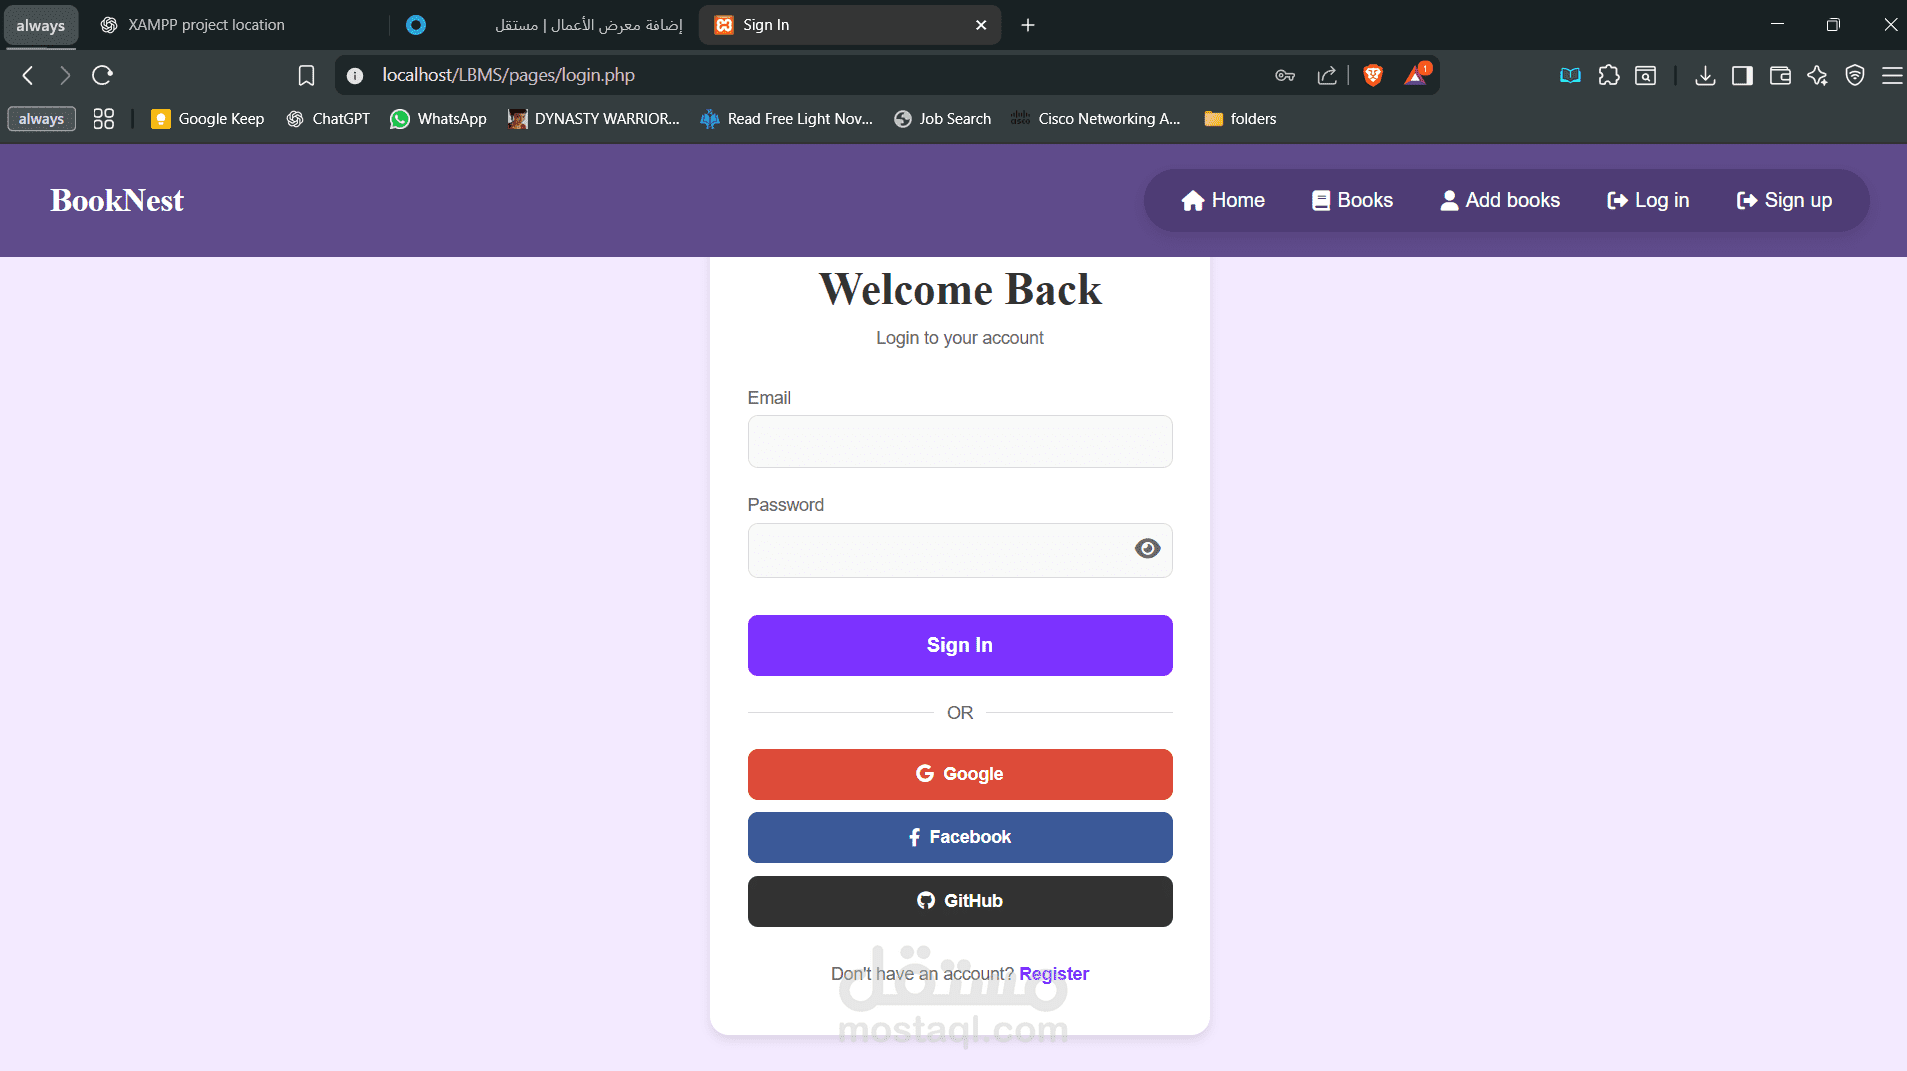This screenshot has height=1071, width=1907.
Task: Open the Reading List sidebar icon
Action: point(1571,75)
